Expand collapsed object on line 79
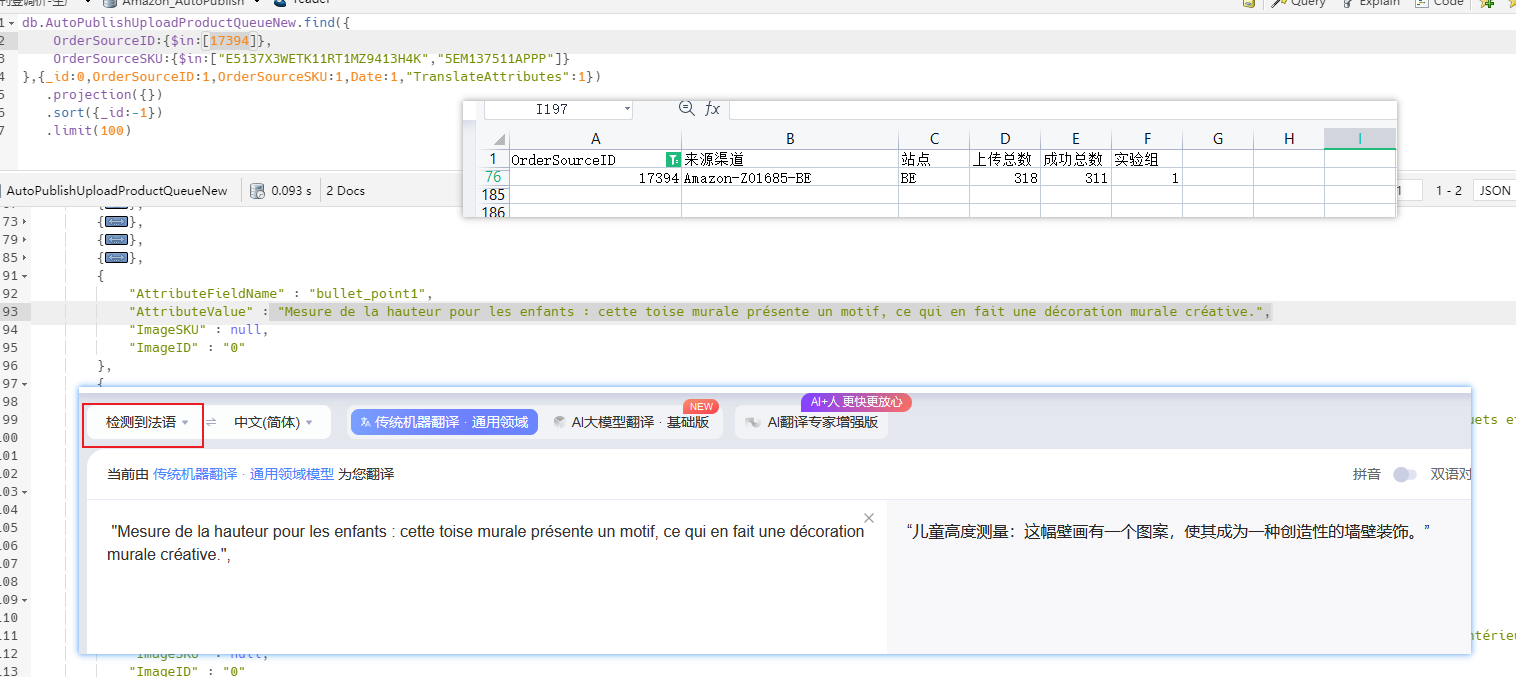The image size is (1516, 677). point(117,240)
